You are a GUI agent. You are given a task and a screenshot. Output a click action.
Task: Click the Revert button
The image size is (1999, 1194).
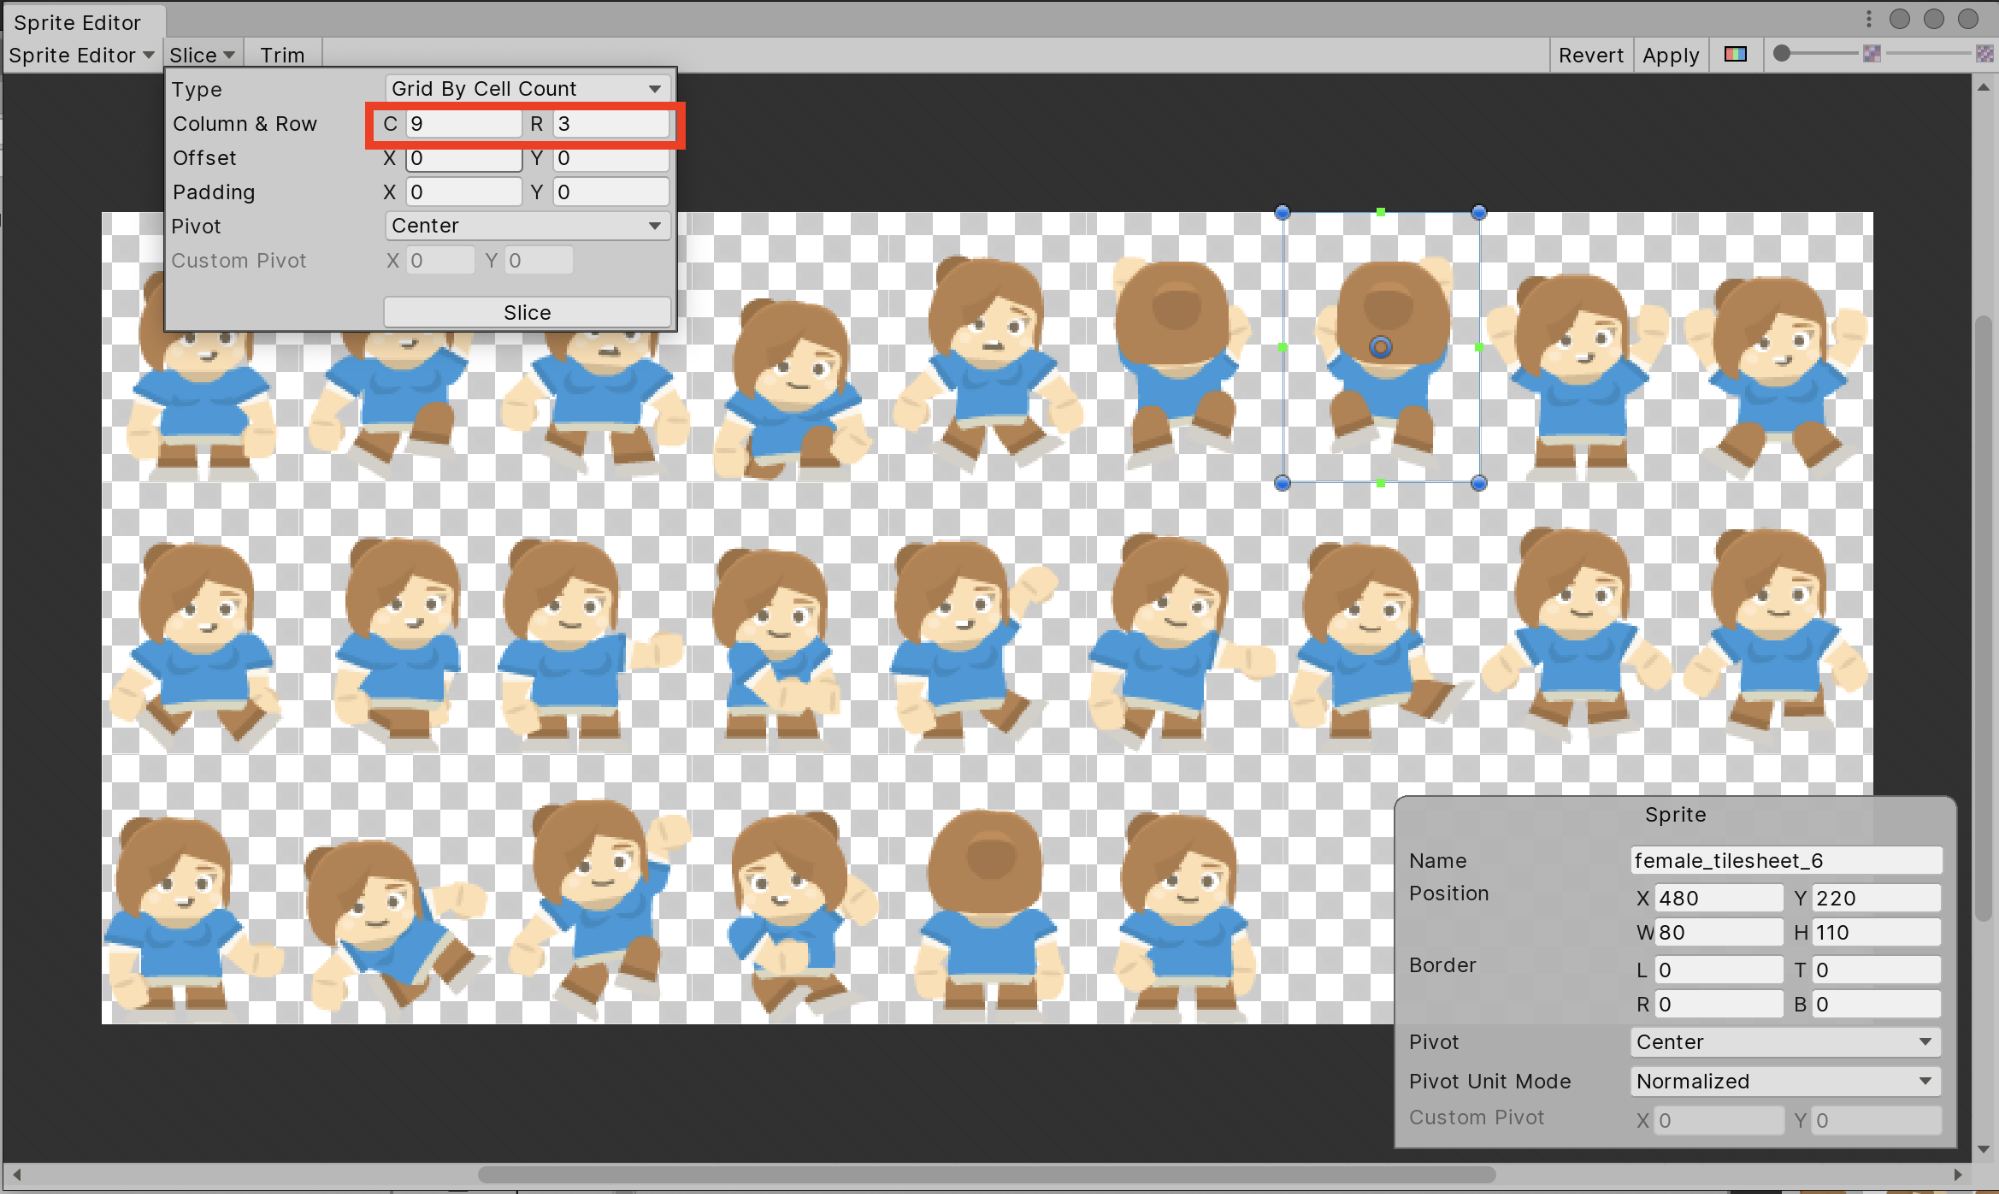pyautogui.click(x=1587, y=54)
